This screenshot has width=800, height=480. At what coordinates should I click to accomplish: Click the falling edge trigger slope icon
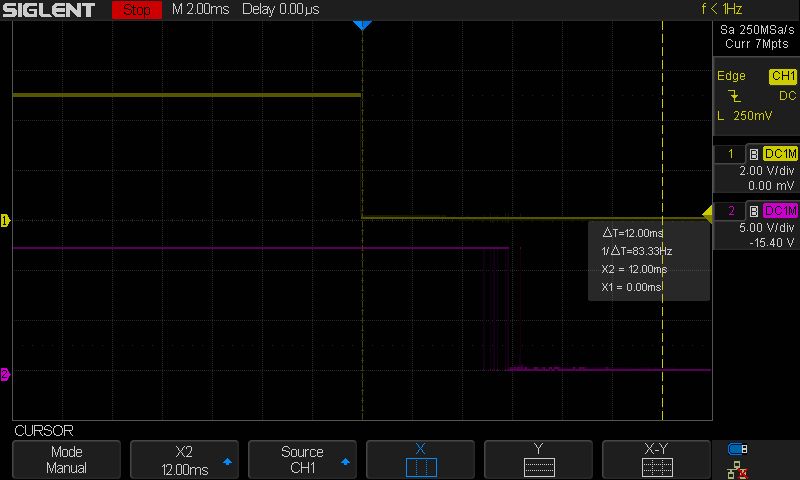(x=734, y=96)
